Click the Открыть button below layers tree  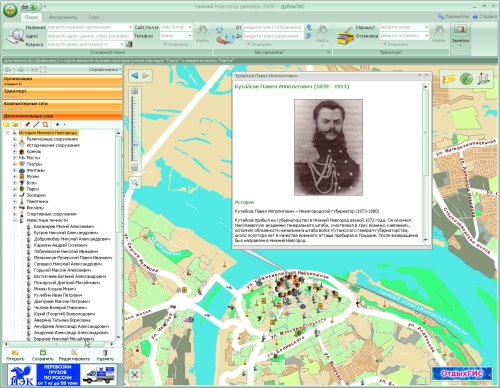(15, 355)
